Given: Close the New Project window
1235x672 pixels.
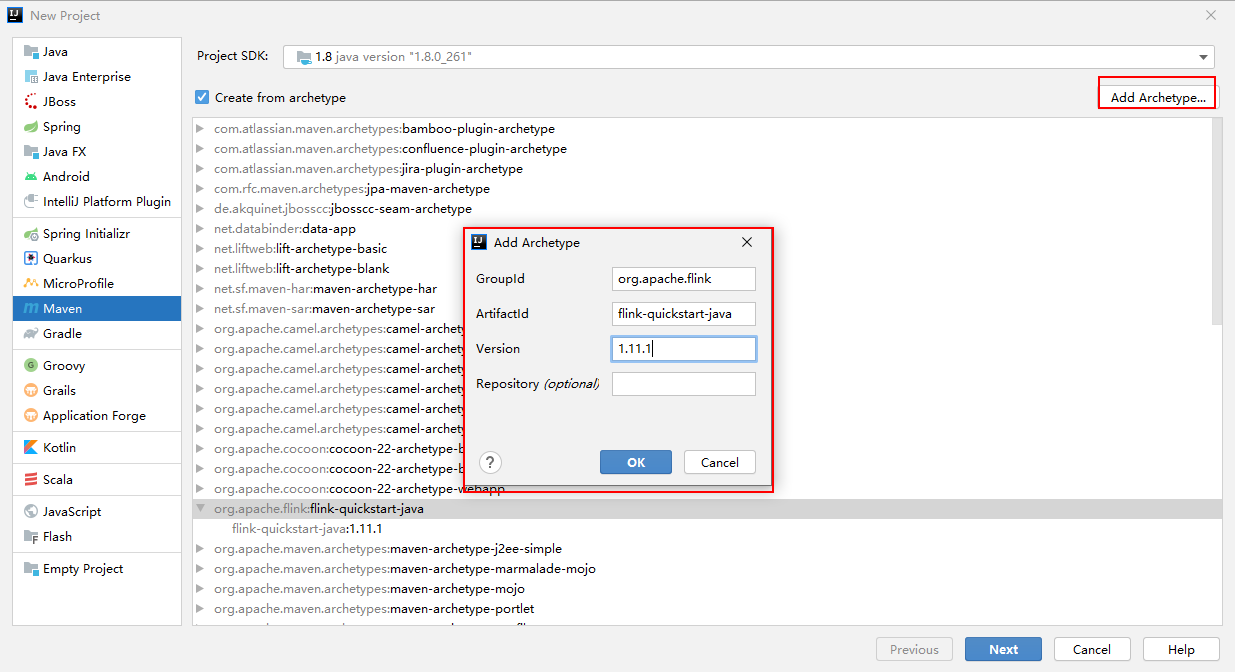Looking at the screenshot, I should (x=1211, y=15).
